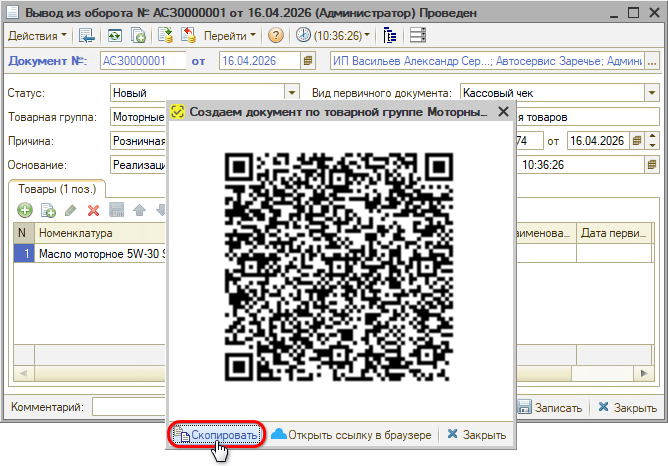Click the copy row icon in goods toolbar
668x466 pixels.
click(x=46, y=211)
